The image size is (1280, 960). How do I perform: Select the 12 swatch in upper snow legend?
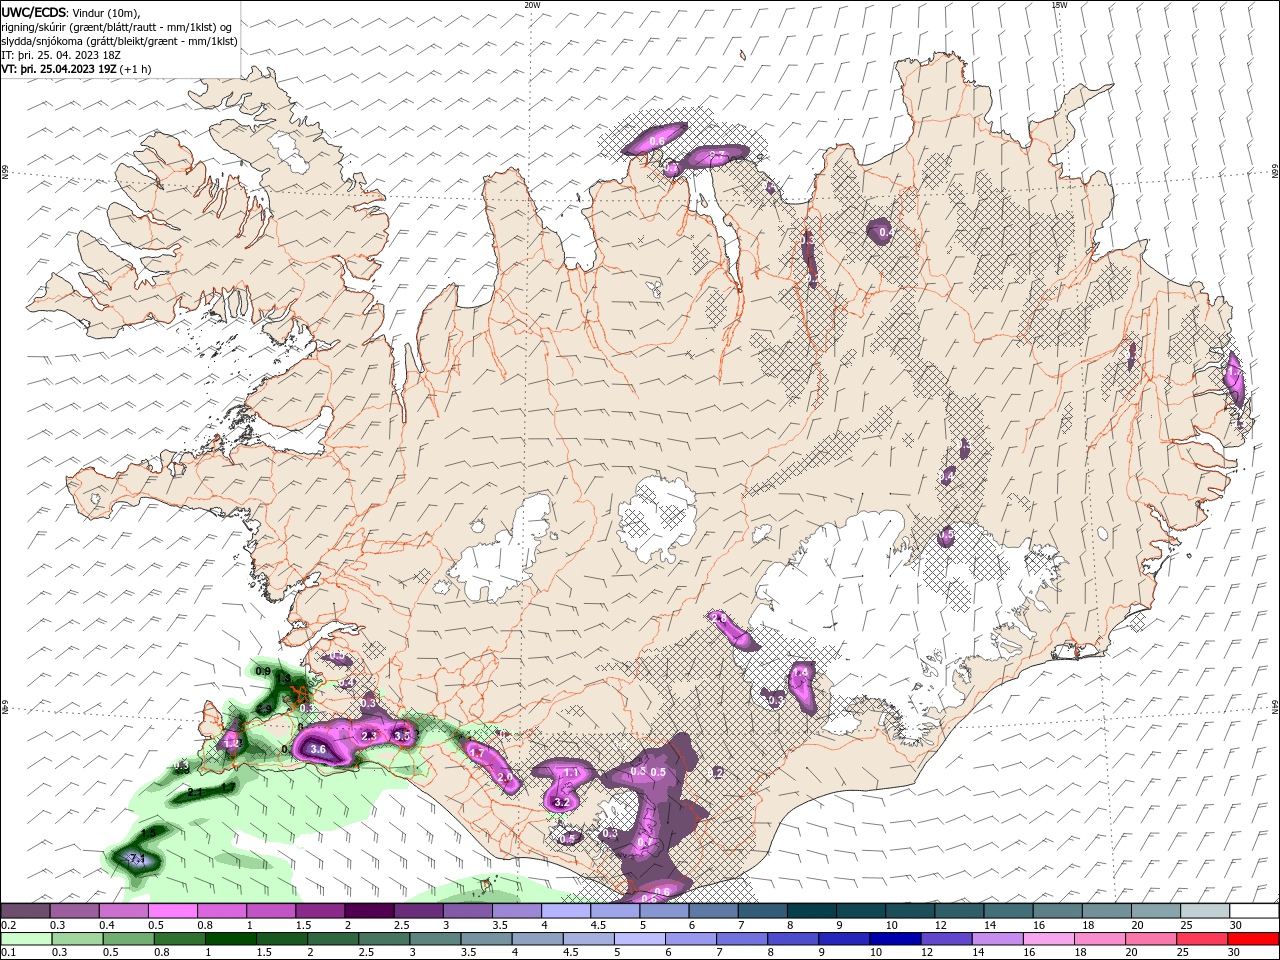pos(959,911)
